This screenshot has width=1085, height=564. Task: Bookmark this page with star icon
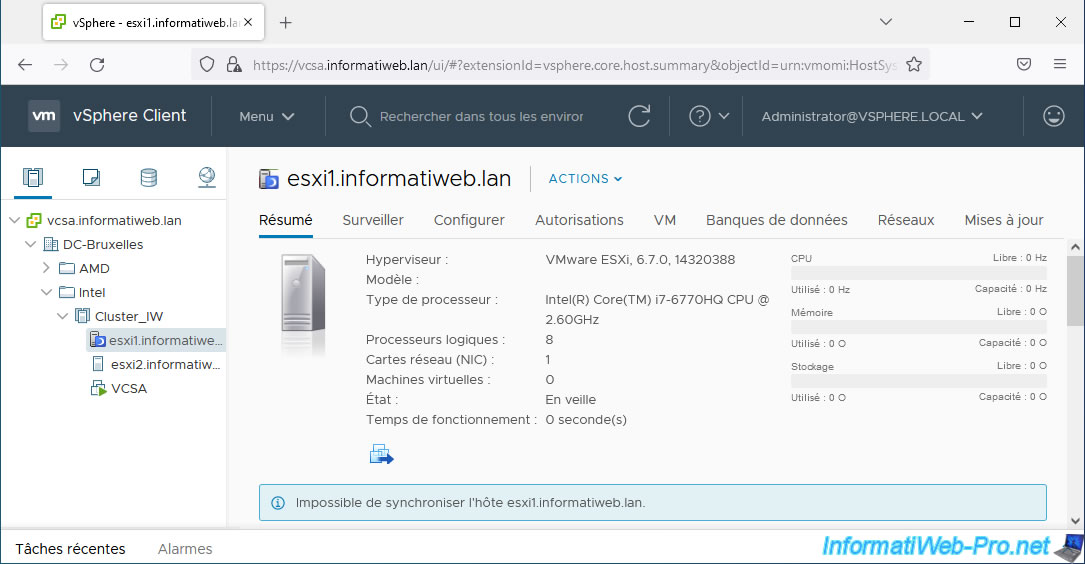coord(913,65)
